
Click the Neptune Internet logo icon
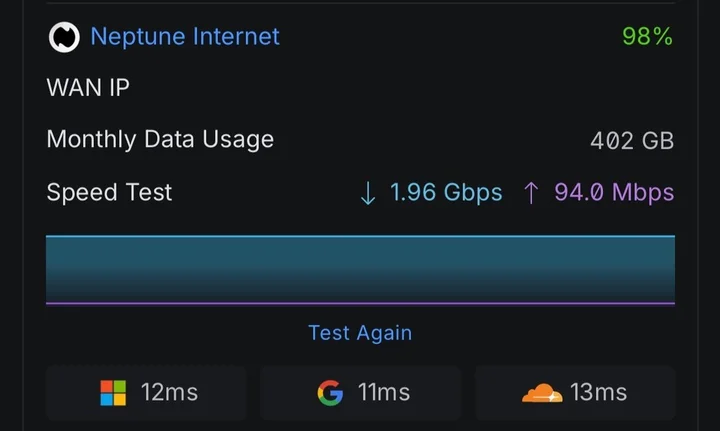point(64,38)
